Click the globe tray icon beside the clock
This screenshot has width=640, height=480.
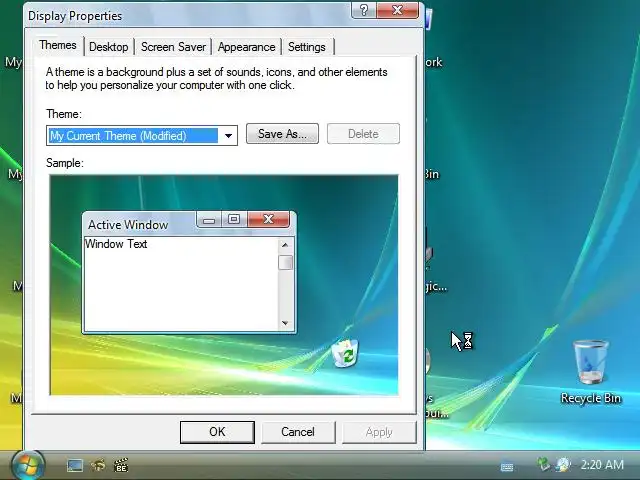pyautogui.click(x=563, y=464)
